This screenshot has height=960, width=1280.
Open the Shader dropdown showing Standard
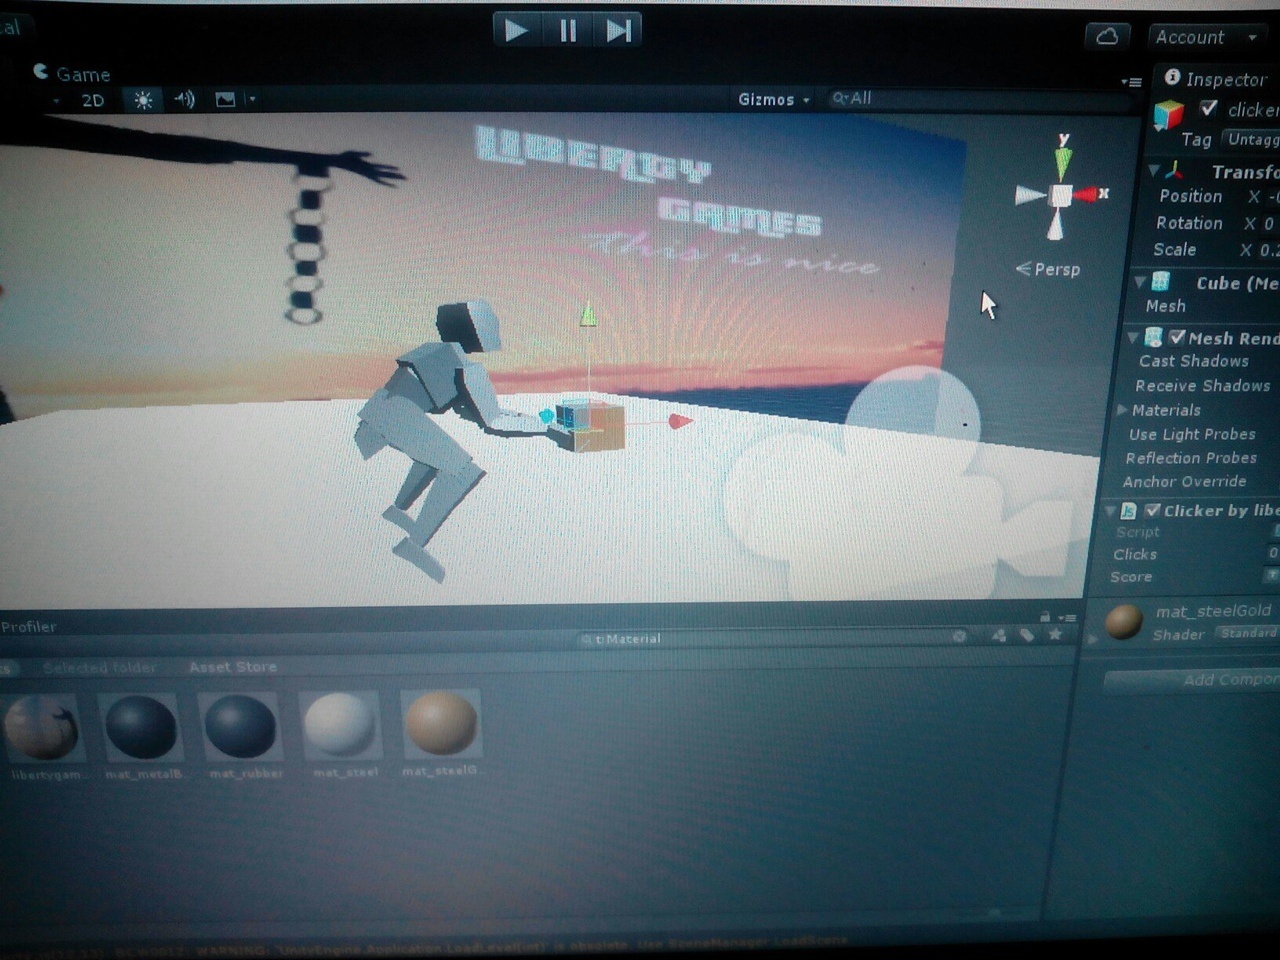click(x=1247, y=633)
